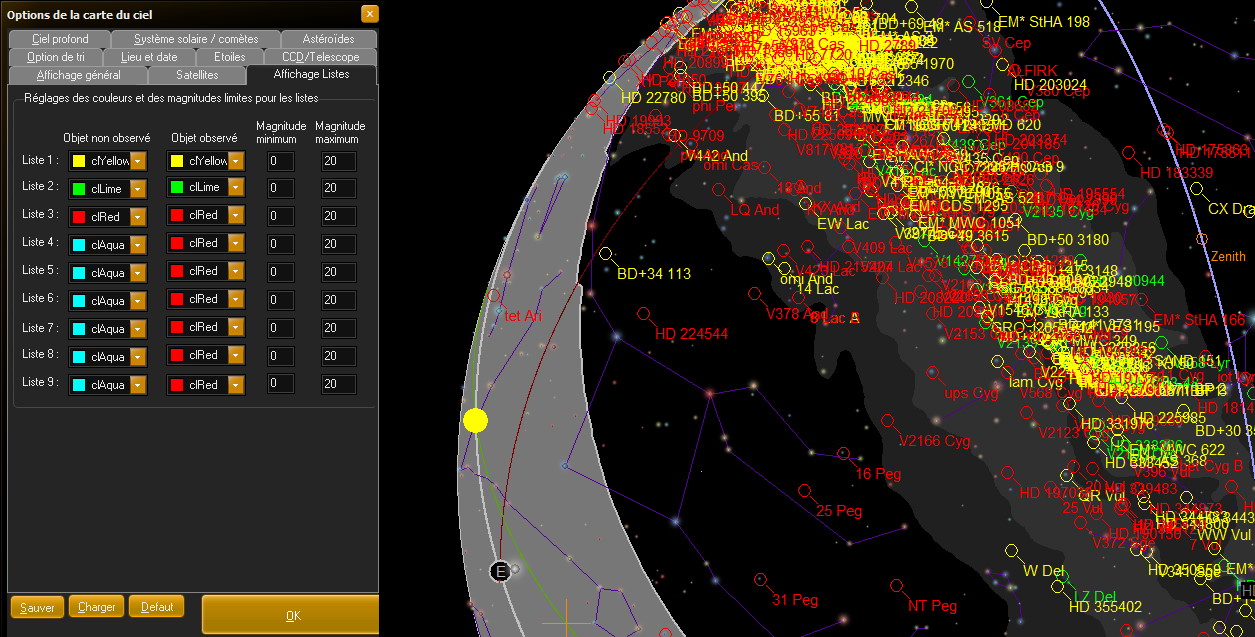Viewport: 1255px width, 637px height.
Task: Close the Options de la carte du ciel dialog
Action: pos(370,14)
